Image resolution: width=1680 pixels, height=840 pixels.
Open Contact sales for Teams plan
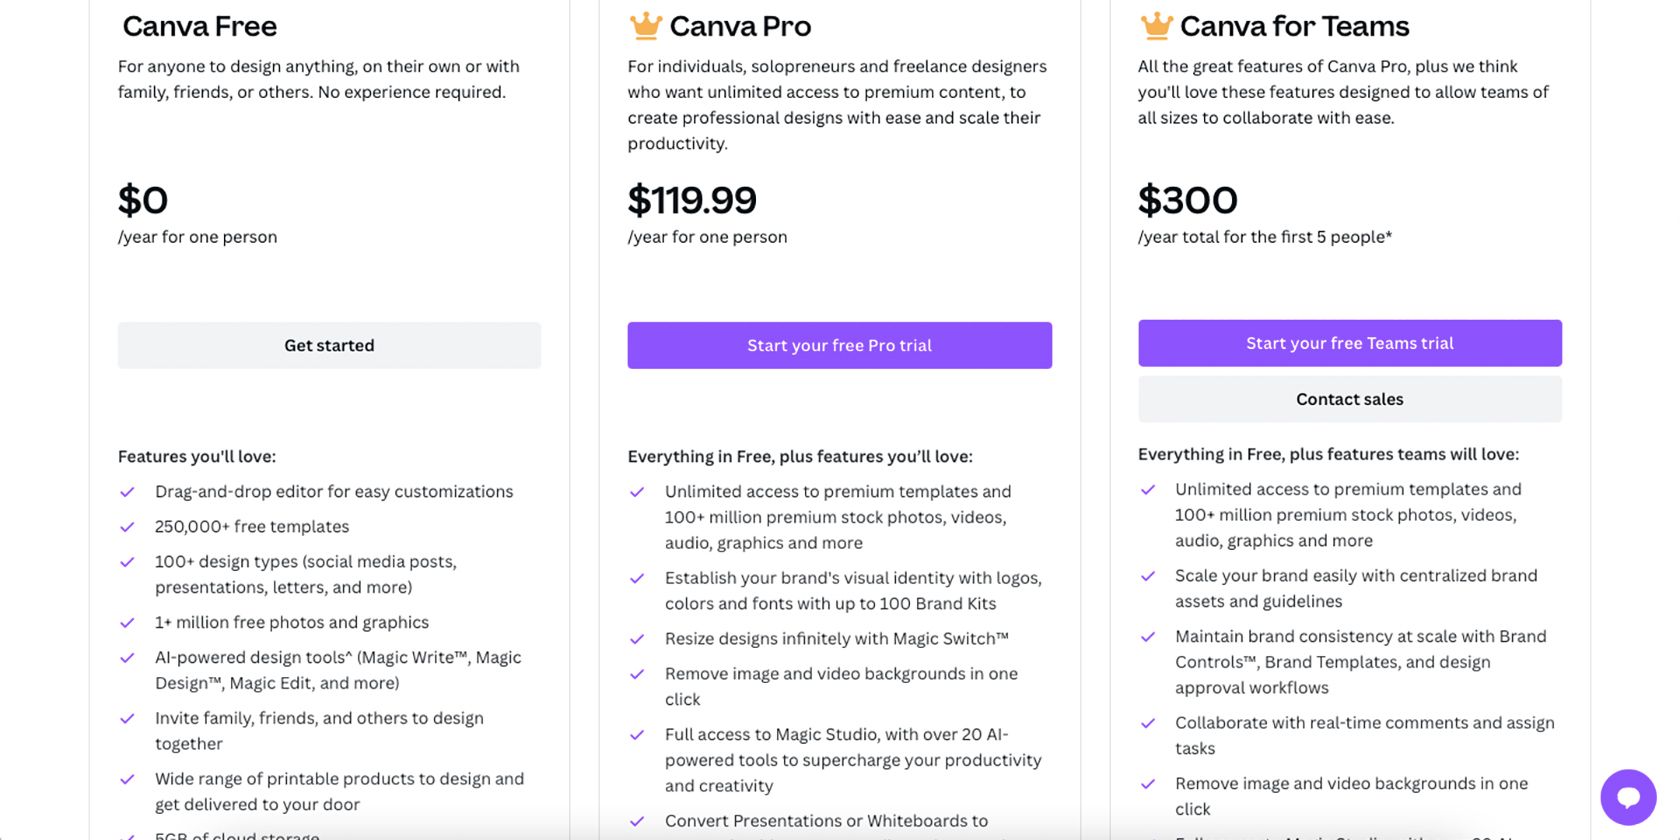(x=1349, y=399)
